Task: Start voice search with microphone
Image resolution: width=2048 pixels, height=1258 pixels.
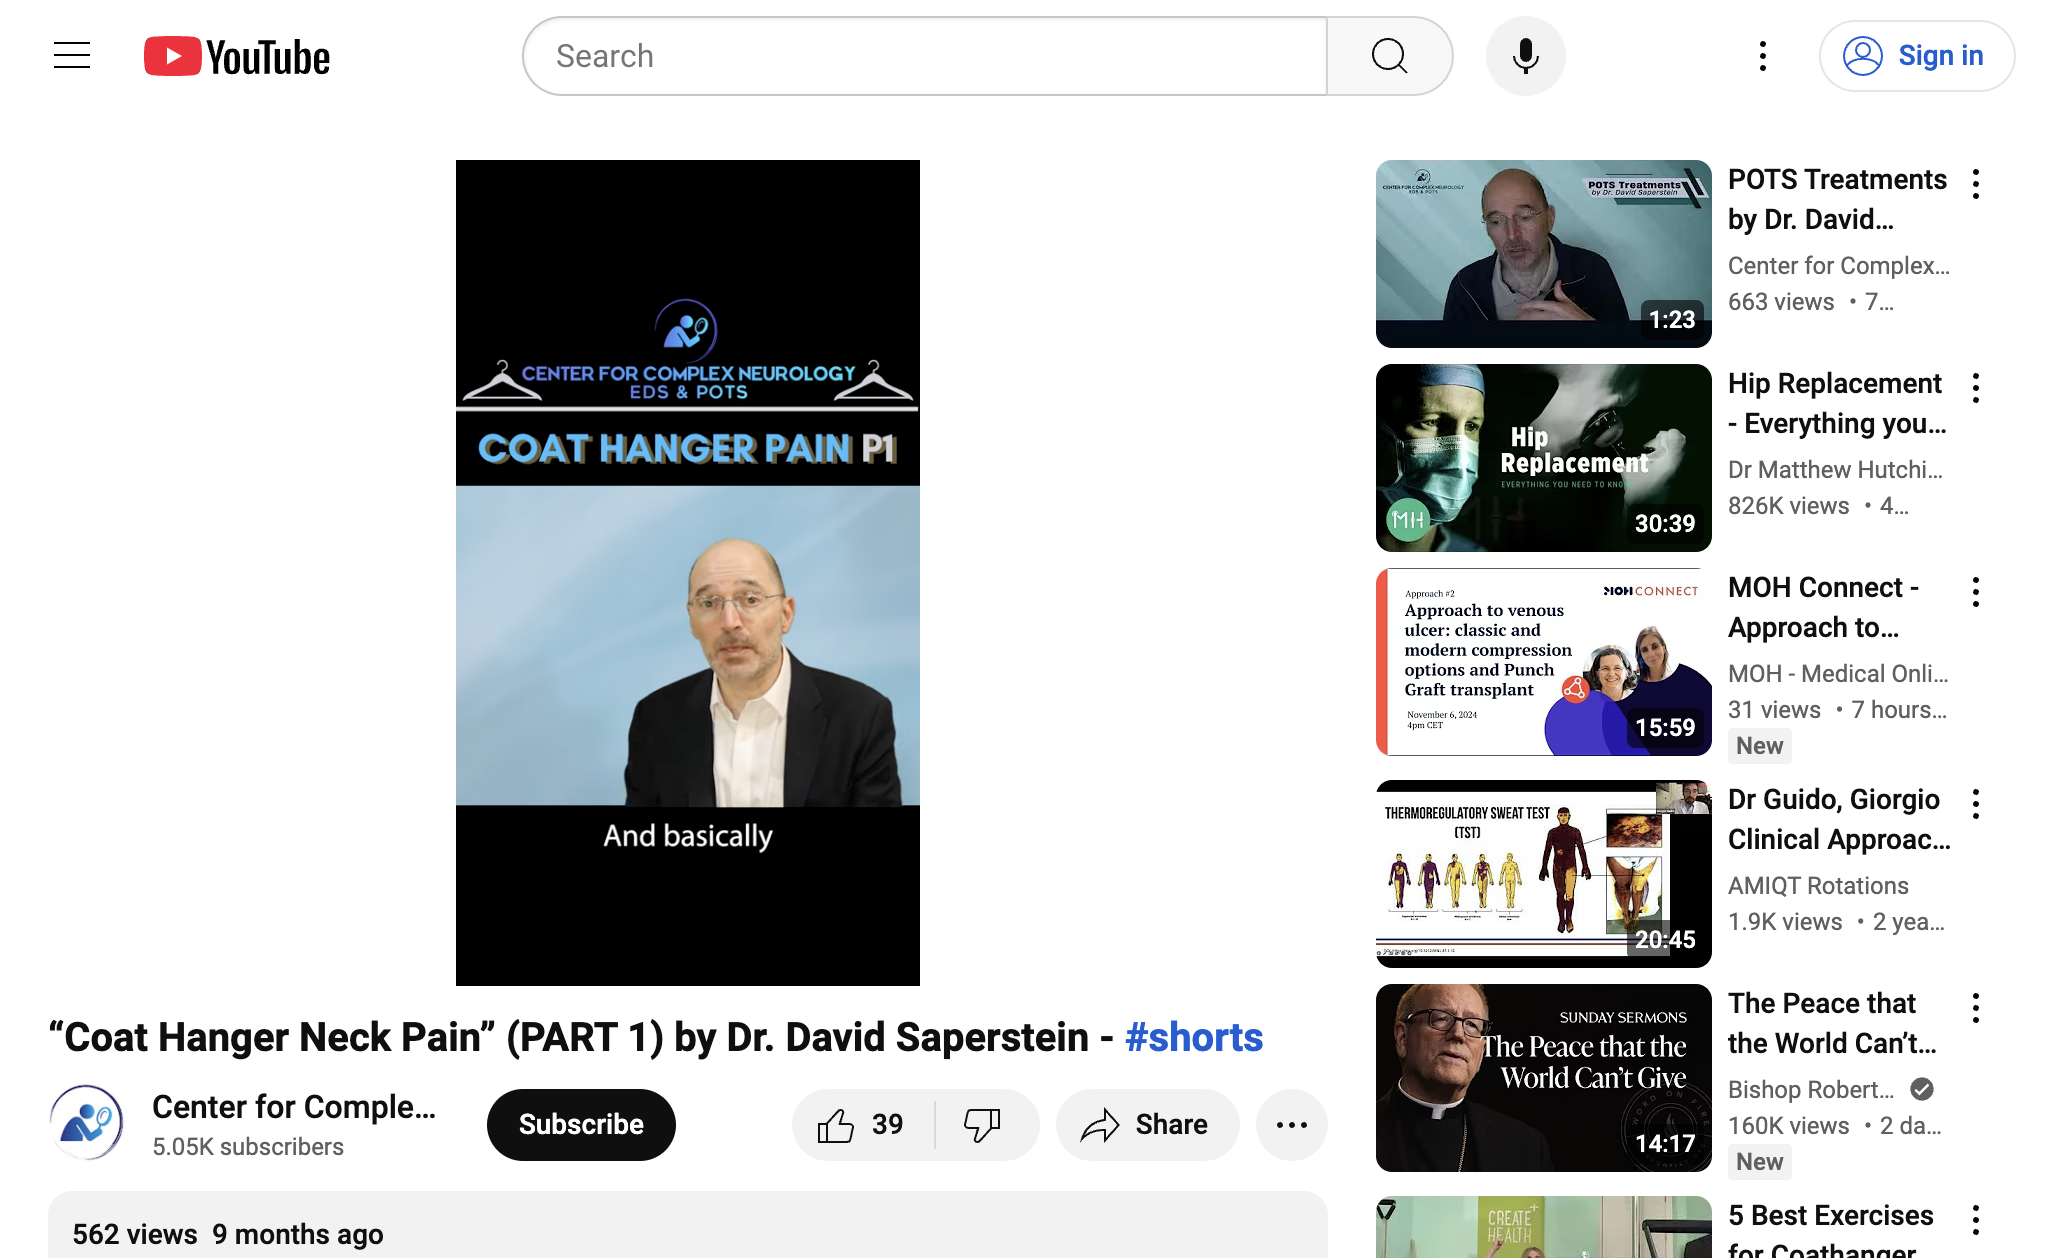Action: tap(1525, 56)
